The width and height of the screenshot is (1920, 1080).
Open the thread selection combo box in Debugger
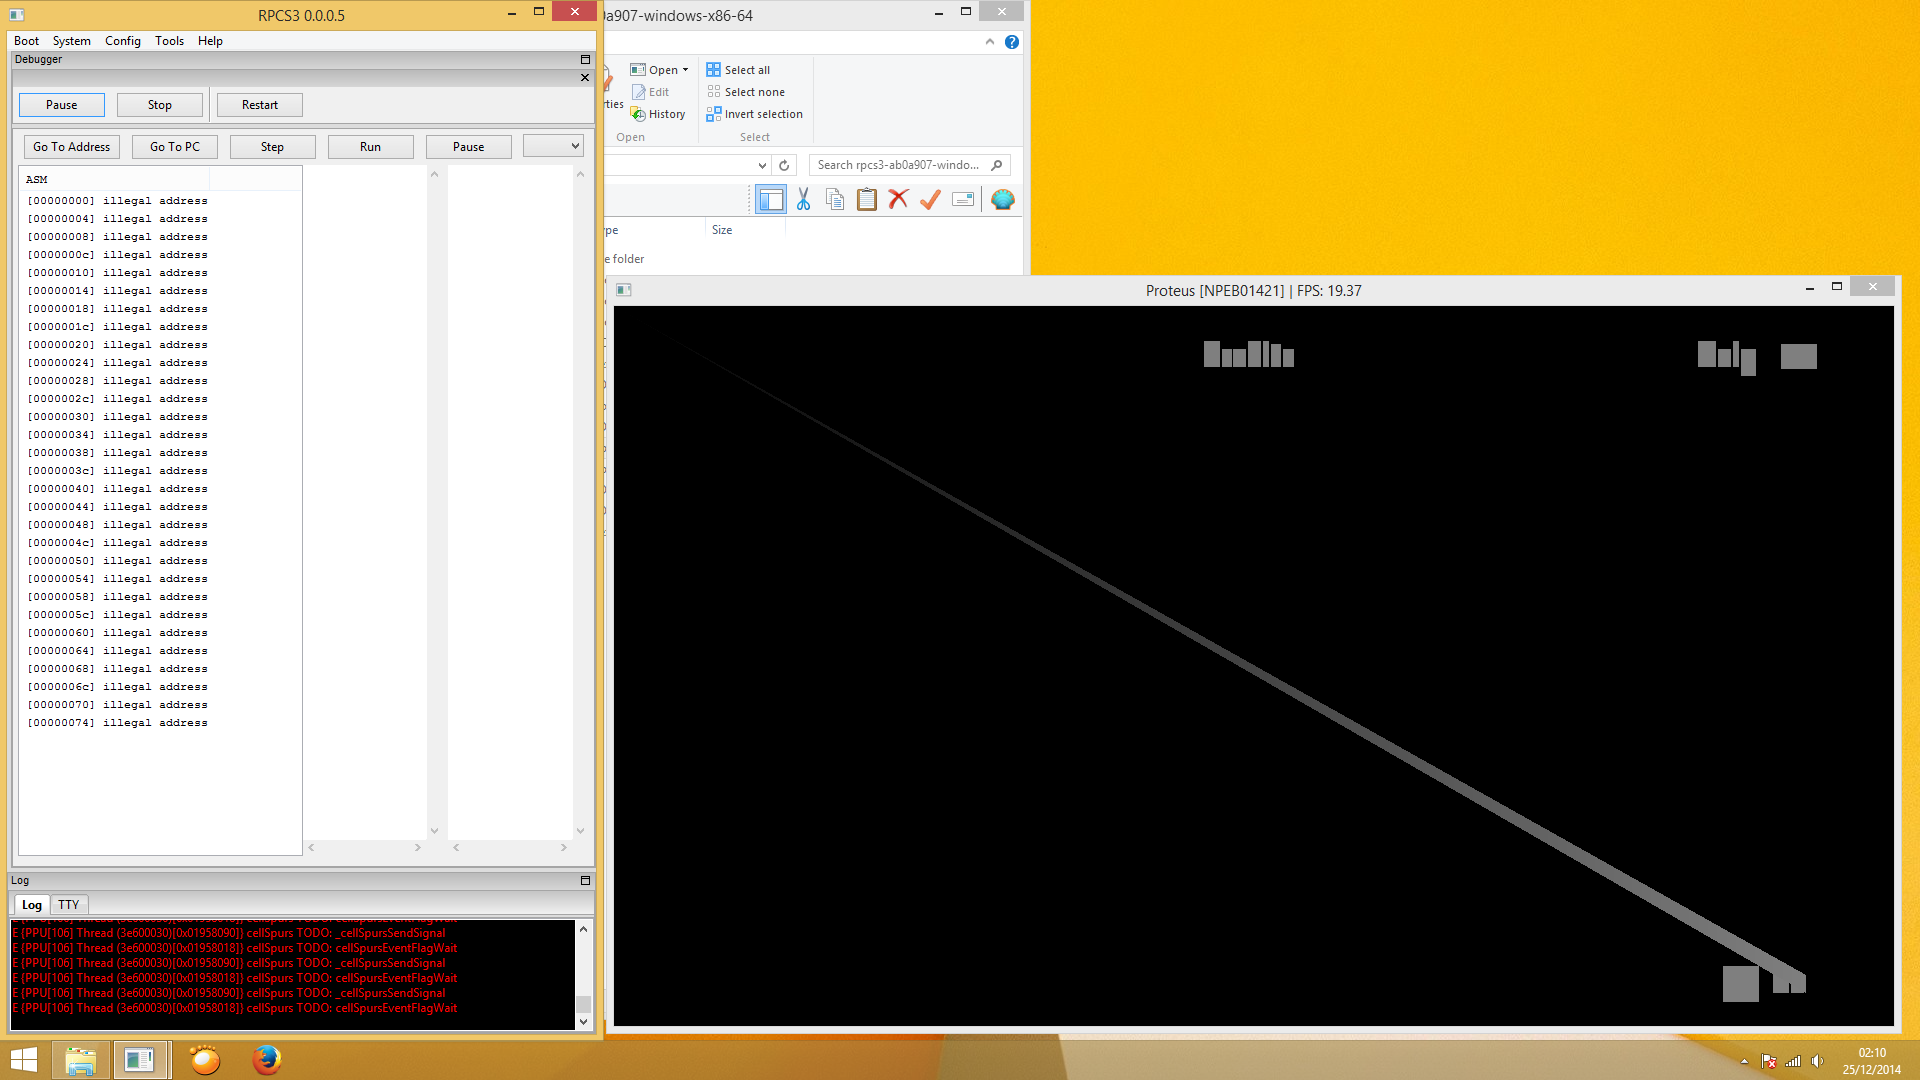[x=553, y=146]
